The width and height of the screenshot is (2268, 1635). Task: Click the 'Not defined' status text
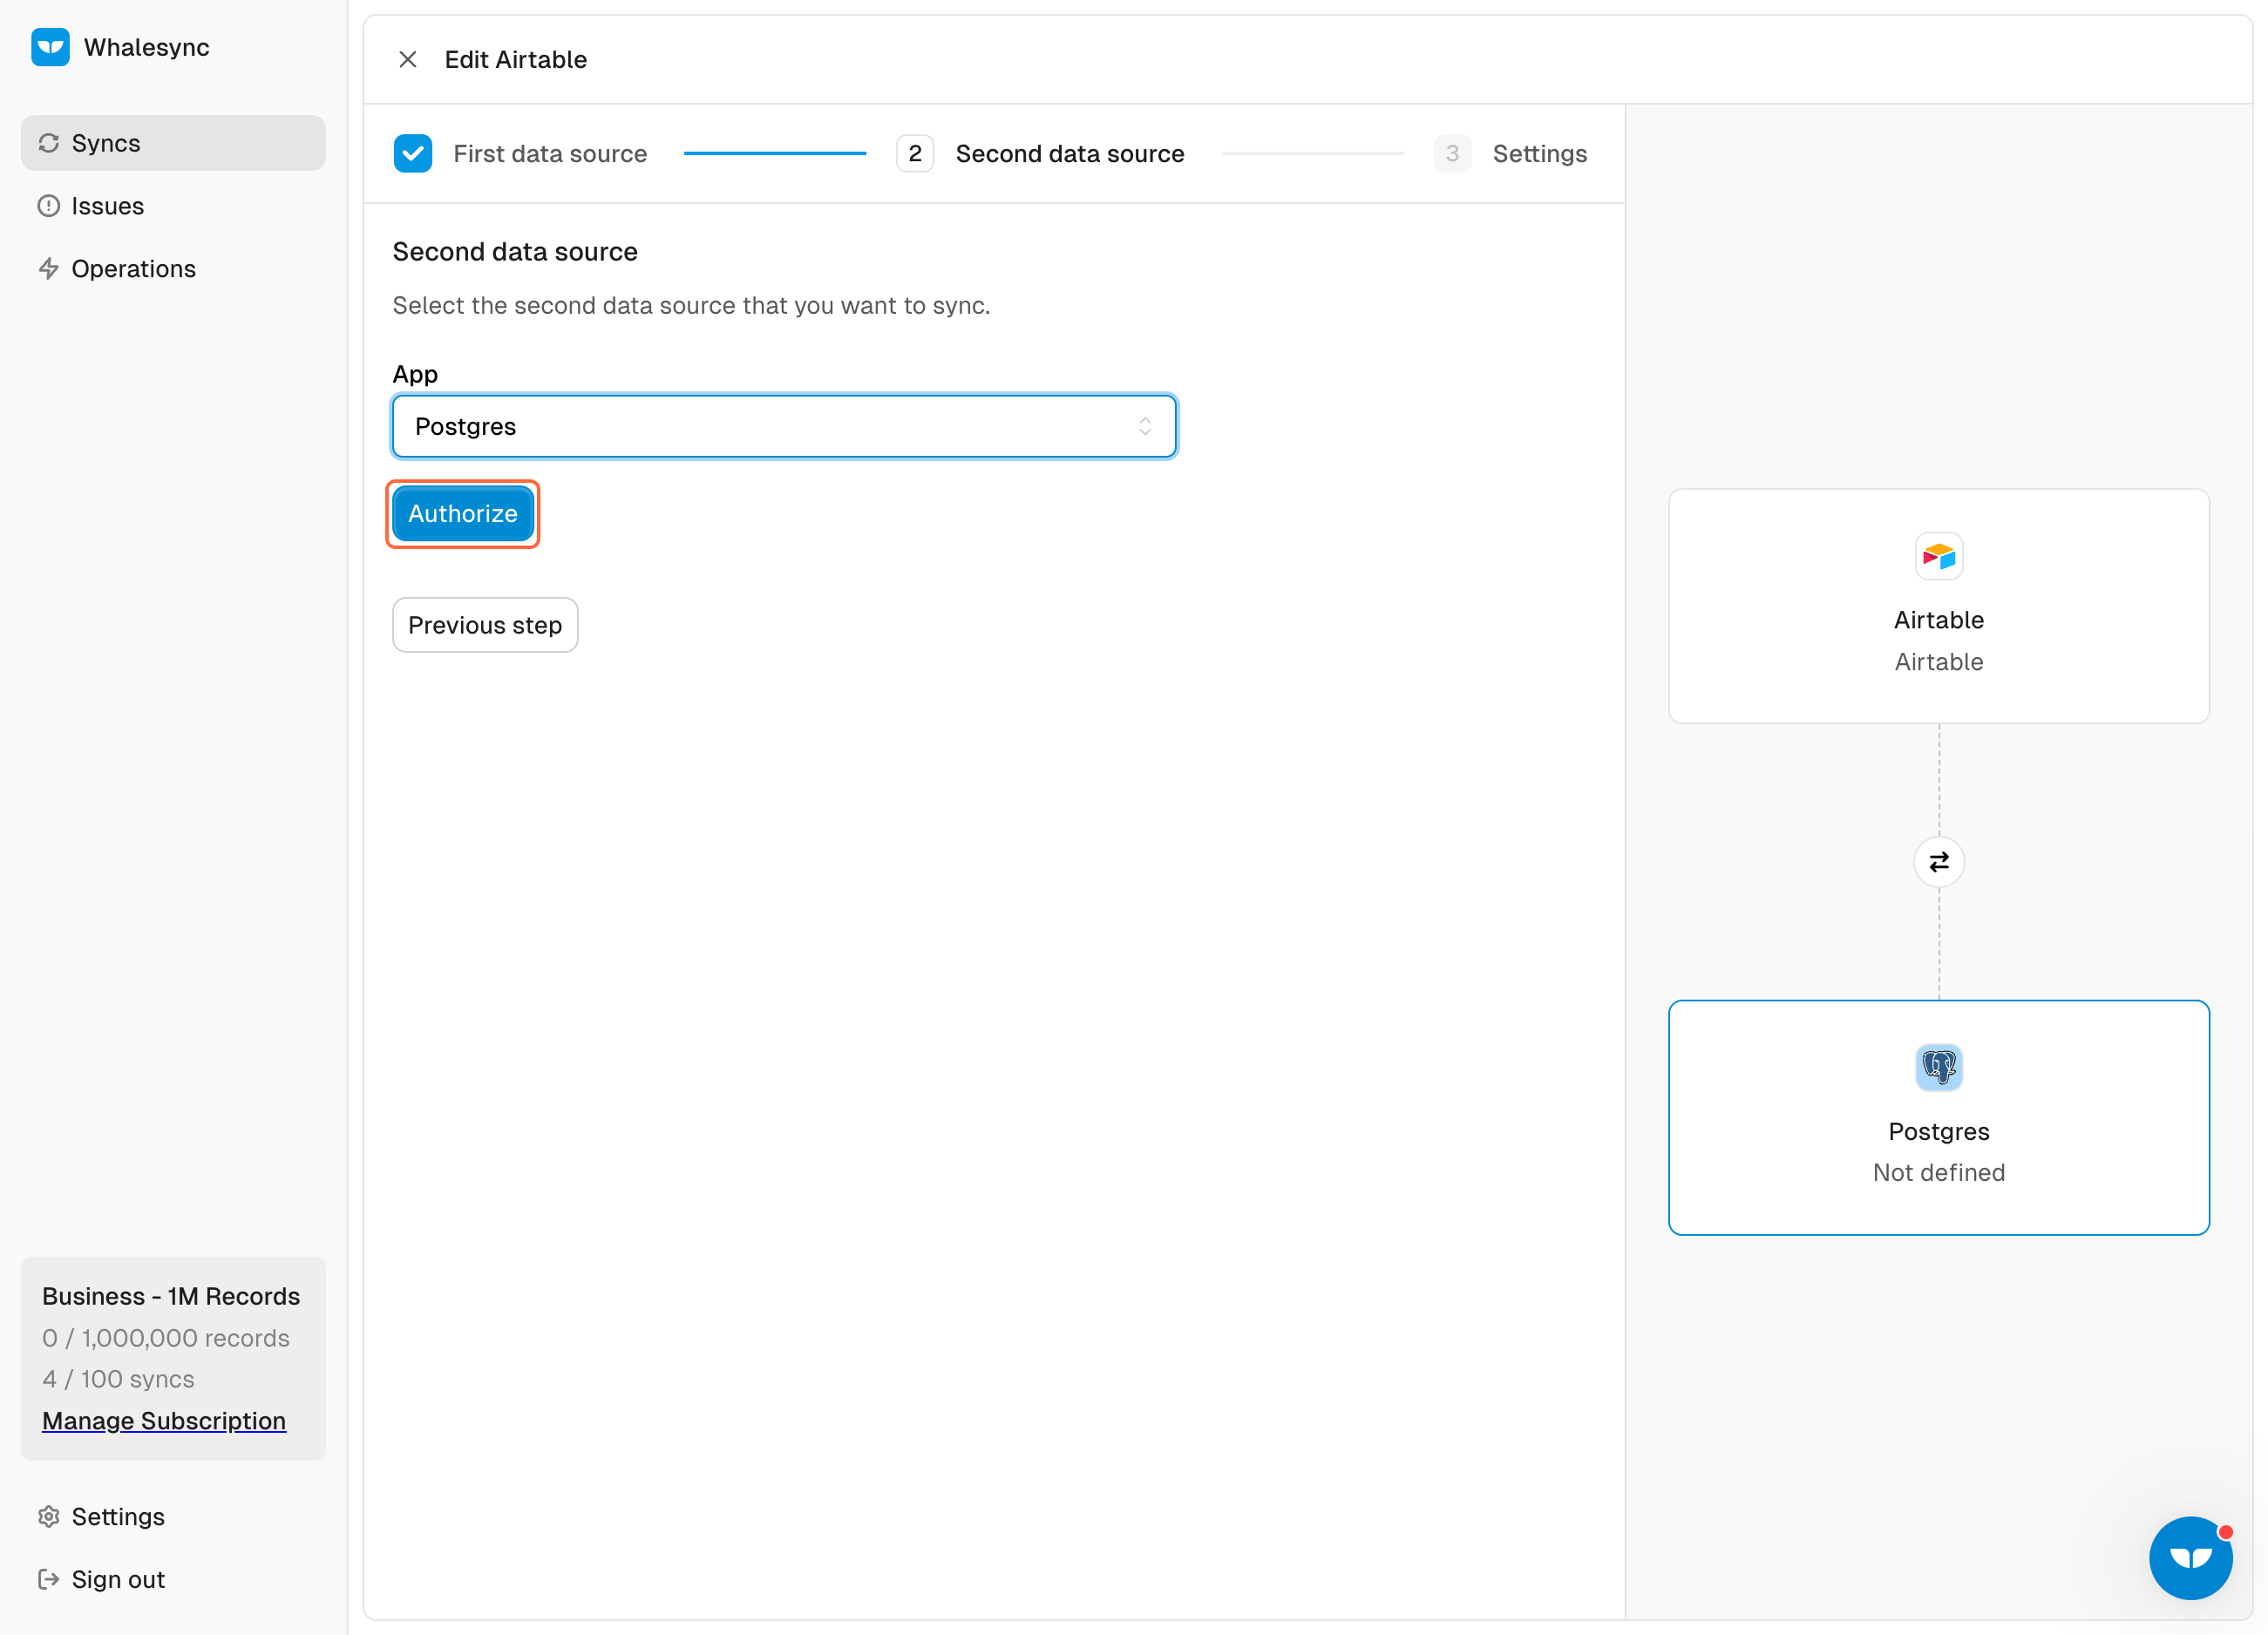pos(1939,1173)
